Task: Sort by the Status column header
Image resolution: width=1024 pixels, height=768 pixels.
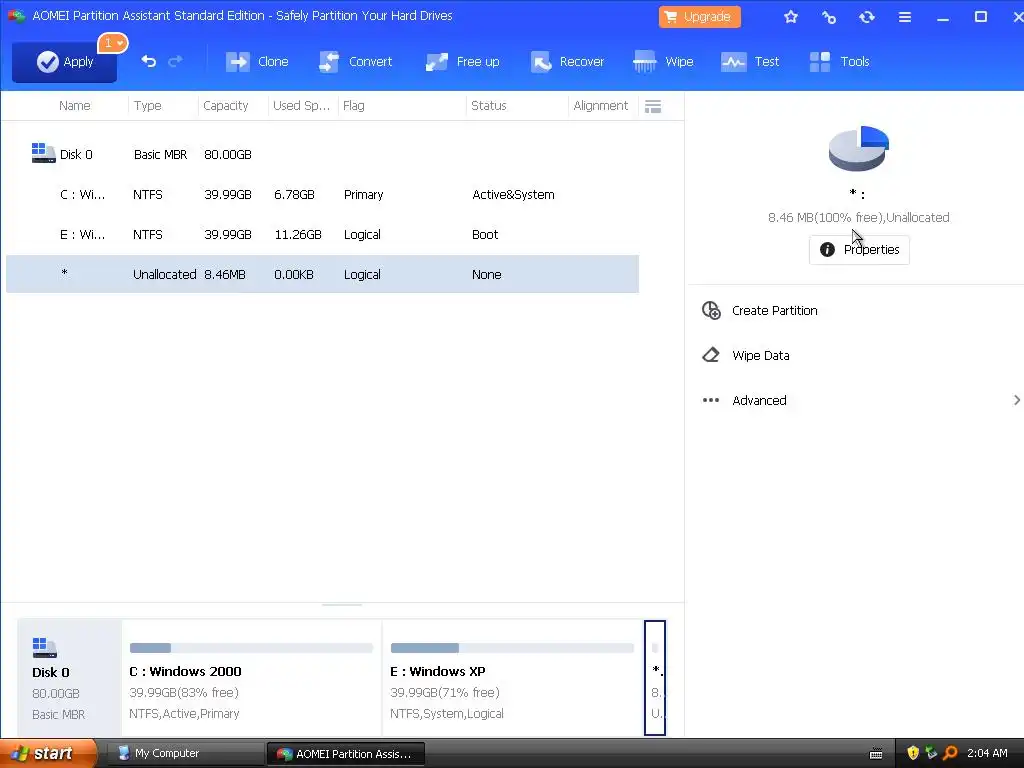Action: pyautogui.click(x=488, y=106)
